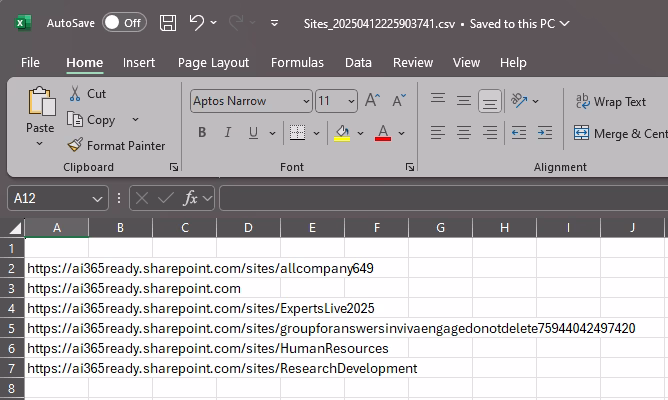This screenshot has width=668, height=400.
Task: Select row 5 header
Action: tap(12, 328)
